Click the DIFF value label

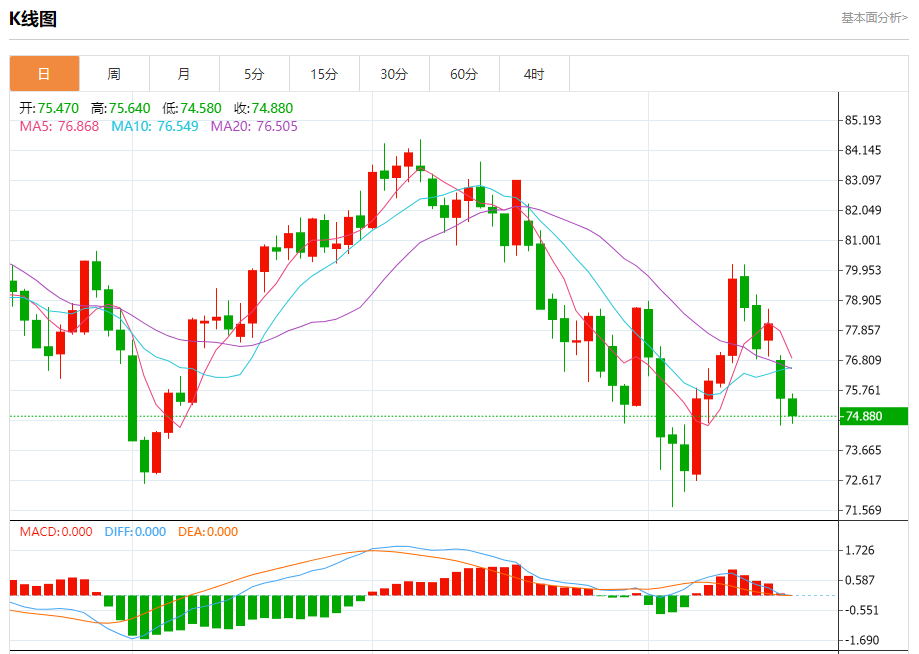pyautogui.click(x=135, y=532)
